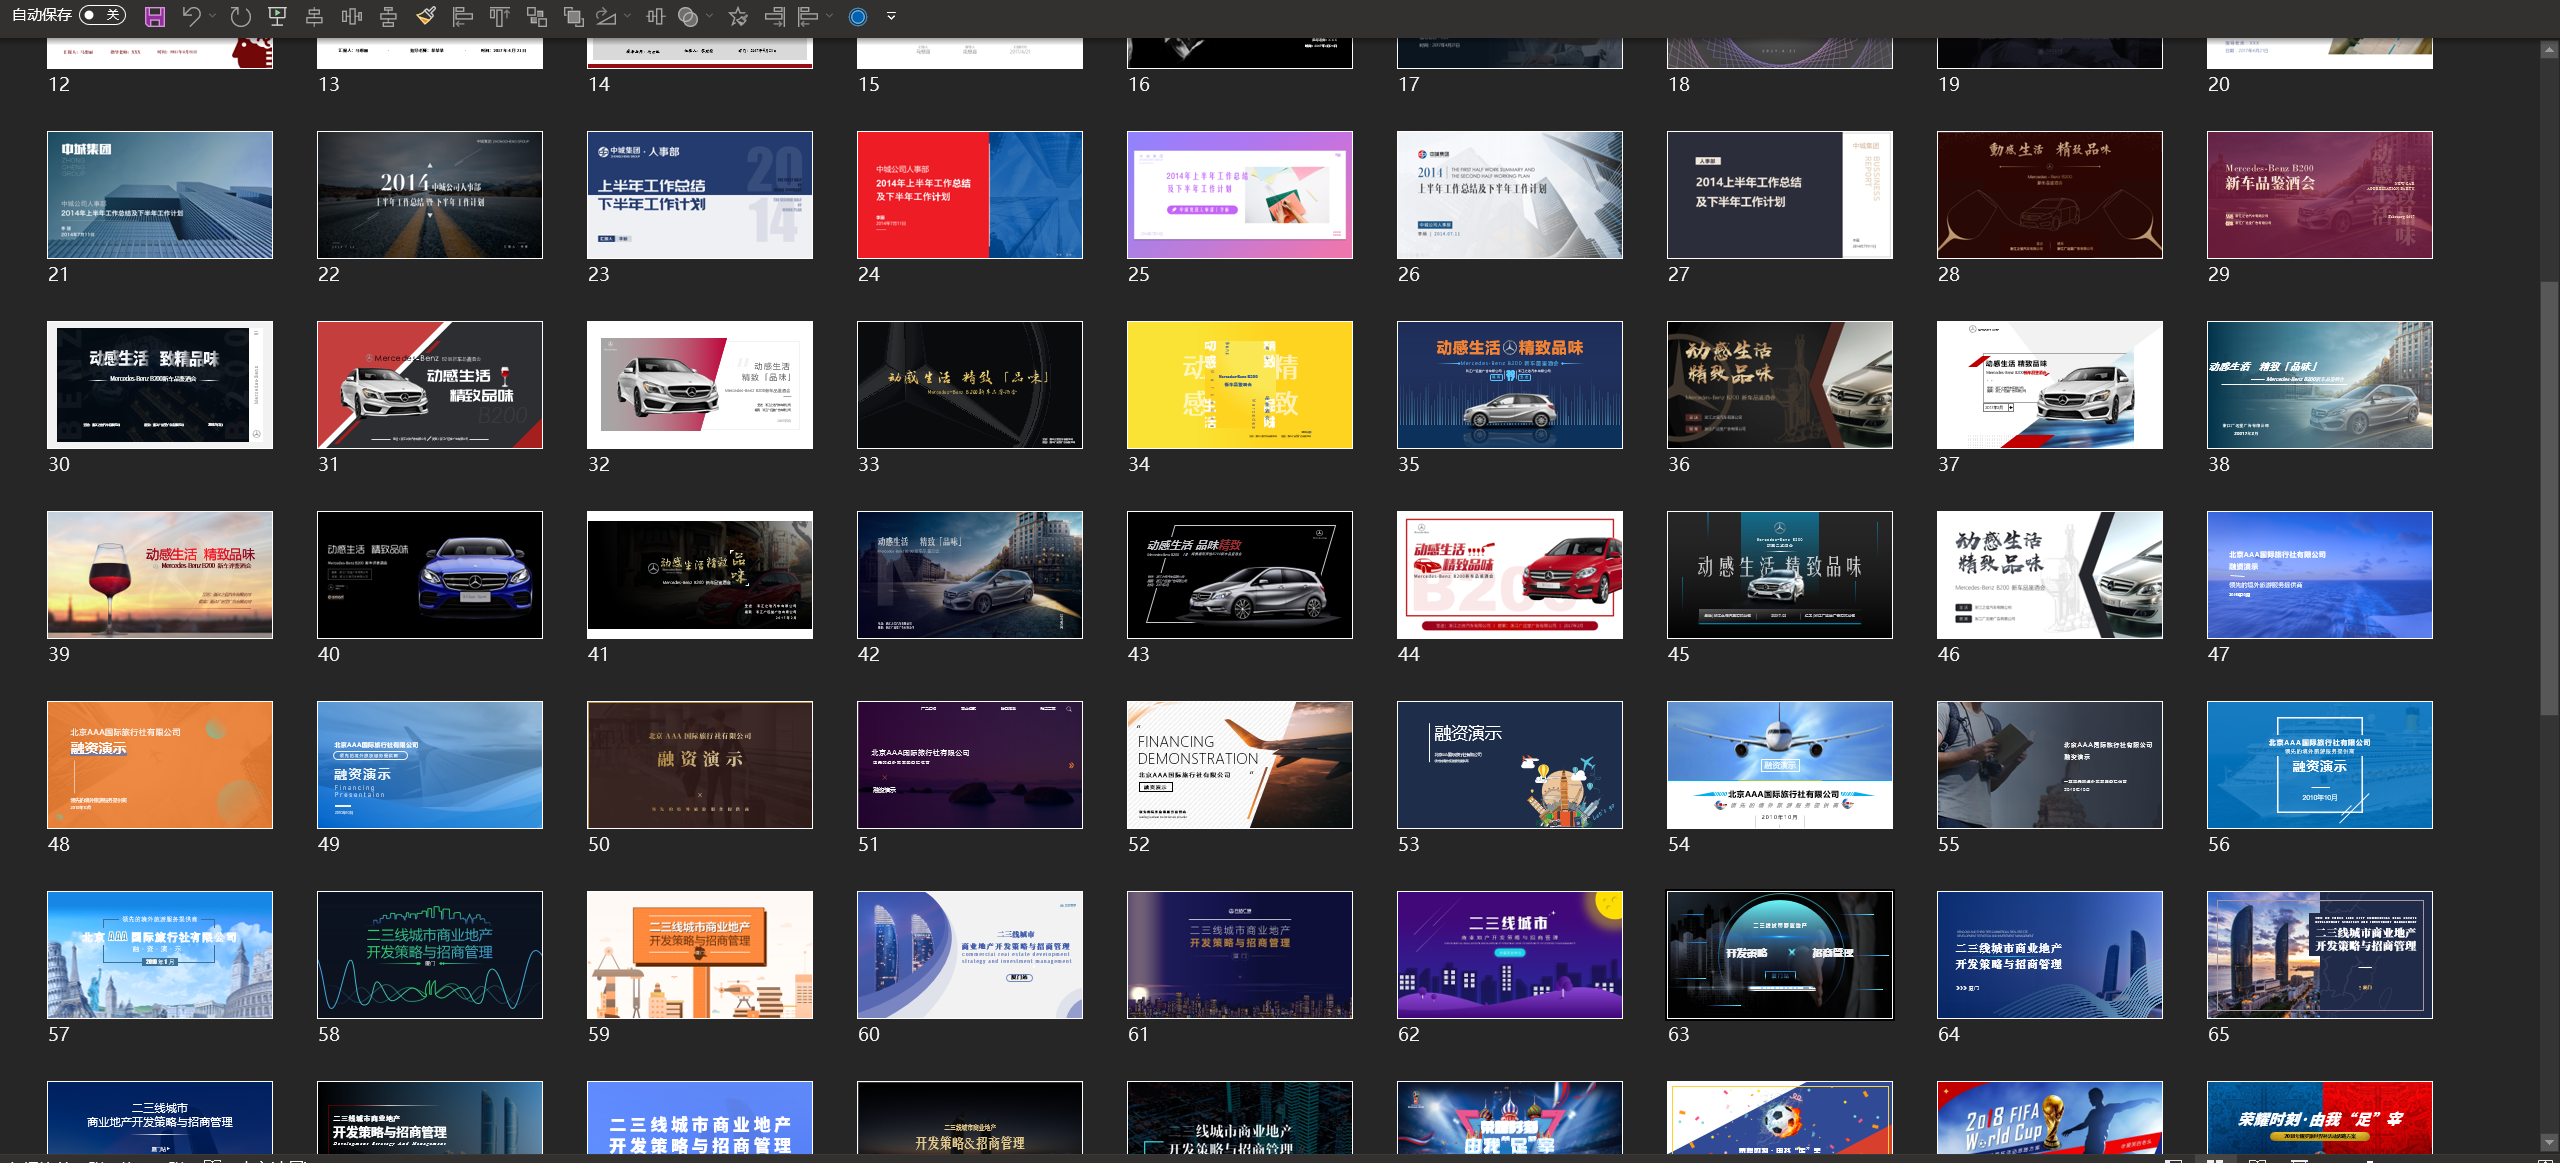The width and height of the screenshot is (2560, 1163).
Task: Open dropdown arrow beside last align icon
Action: 829,16
